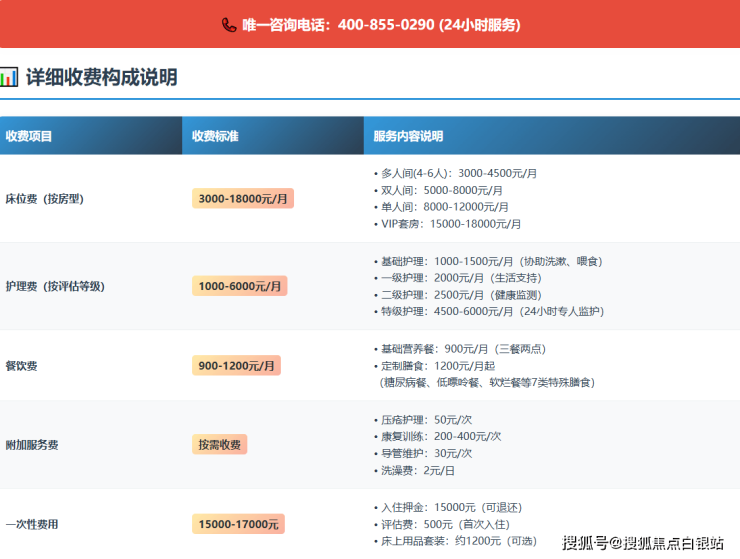The image size is (740, 559).
Task: Click the 15000-17000元 price badge
Action: (x=238, y=524)
